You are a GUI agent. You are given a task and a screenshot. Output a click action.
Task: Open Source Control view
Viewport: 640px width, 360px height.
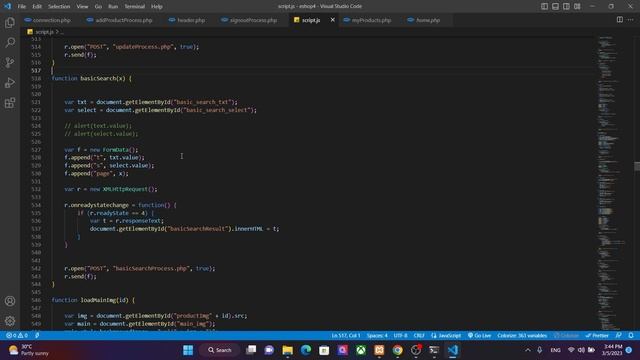pyautogui.click(x=10, y=62)
